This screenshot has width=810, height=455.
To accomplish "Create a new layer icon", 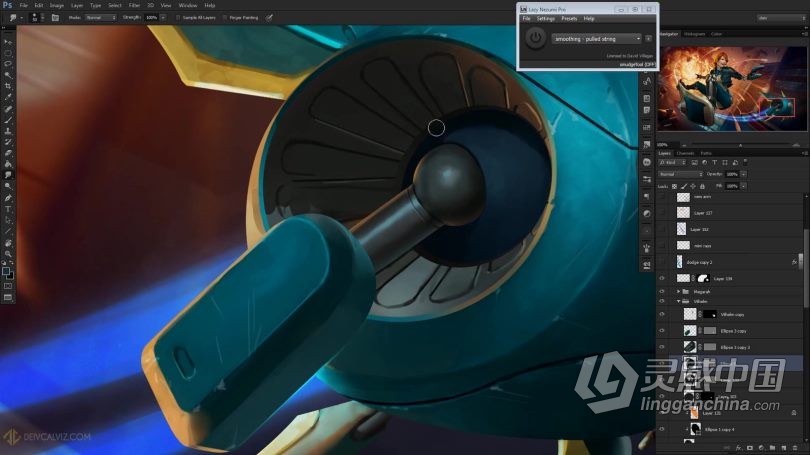I will [x=784, y=448].
